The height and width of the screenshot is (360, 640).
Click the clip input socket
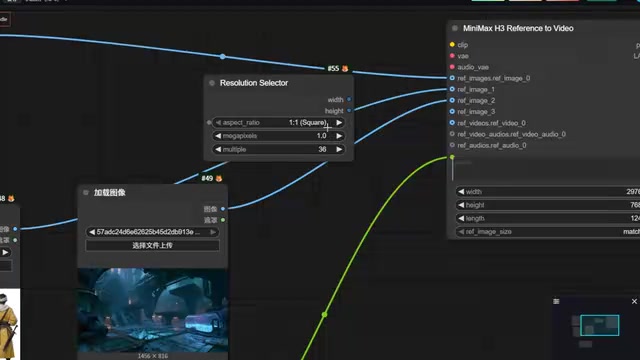click(x=452, y=44)
